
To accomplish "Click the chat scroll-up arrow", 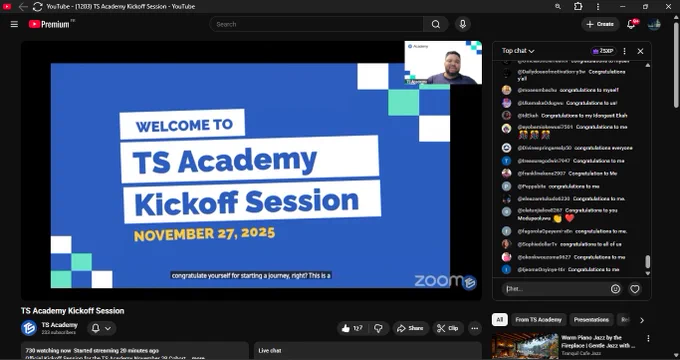I will 647,65.
